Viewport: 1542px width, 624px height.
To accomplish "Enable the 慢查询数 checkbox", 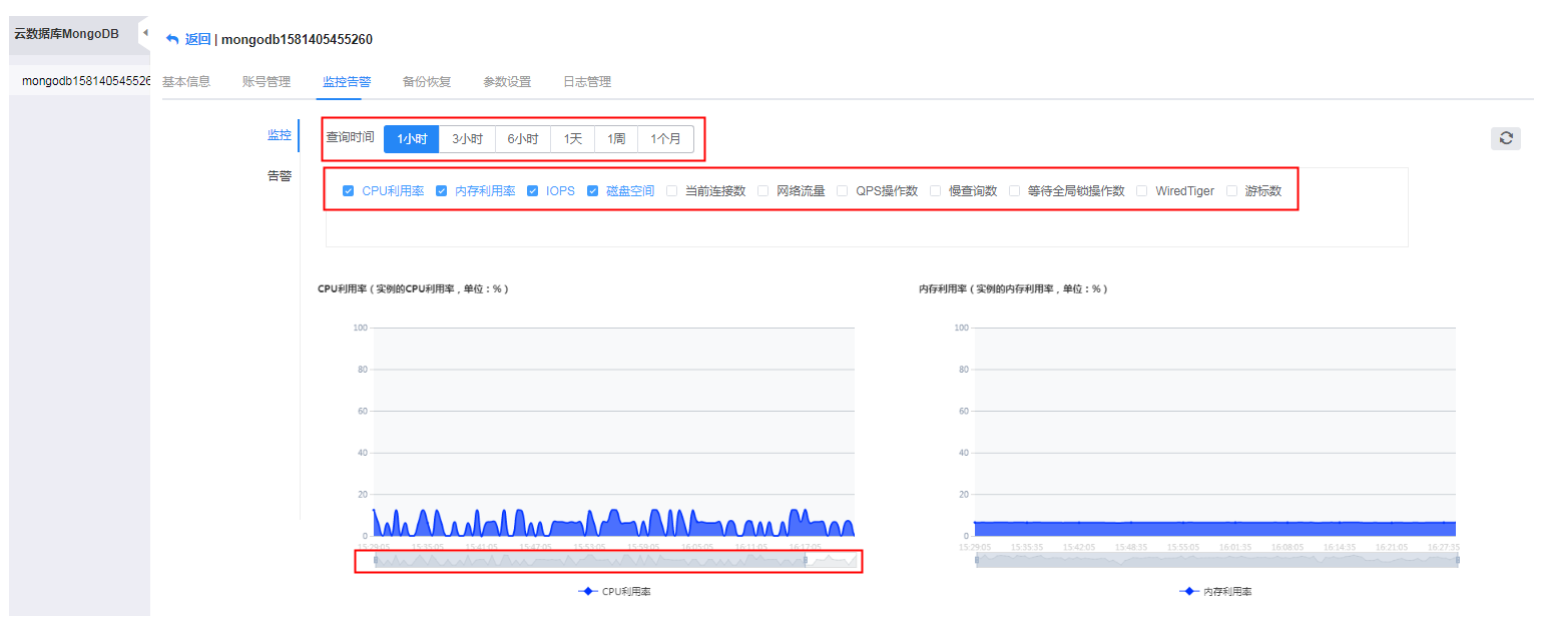I will (x=936, y=191).
